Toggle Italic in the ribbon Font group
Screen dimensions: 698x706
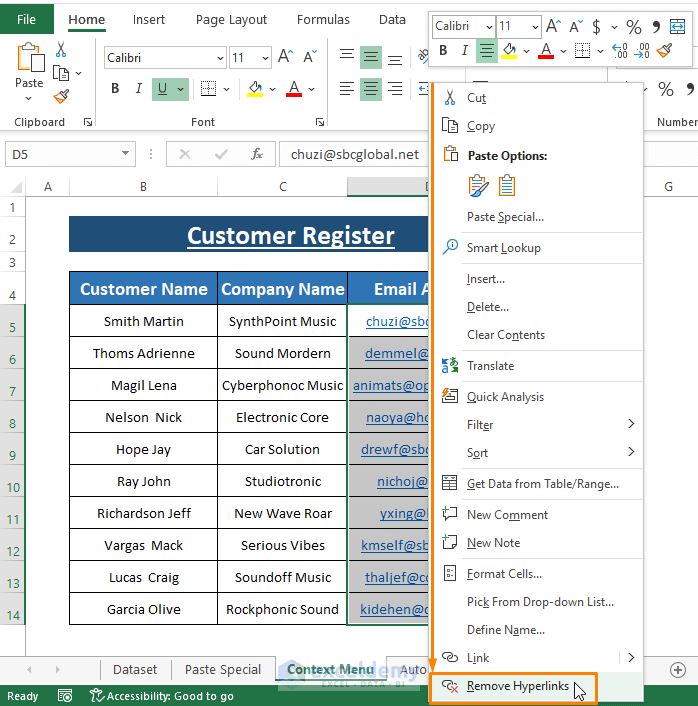click(x=139, y=89)
